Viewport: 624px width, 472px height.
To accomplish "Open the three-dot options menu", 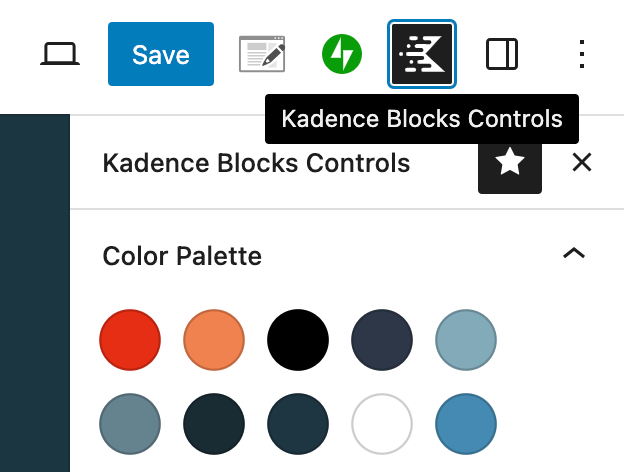I will click(x=582, y=54).
